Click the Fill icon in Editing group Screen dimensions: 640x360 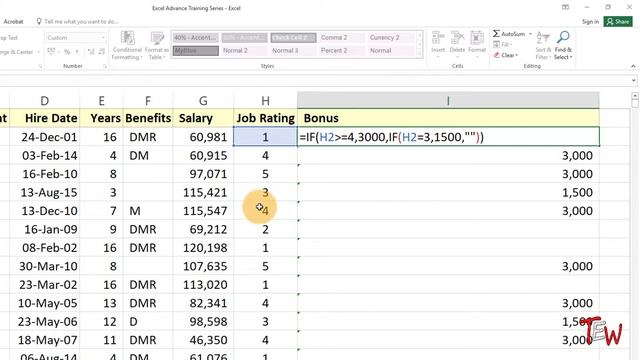(496, 44)
